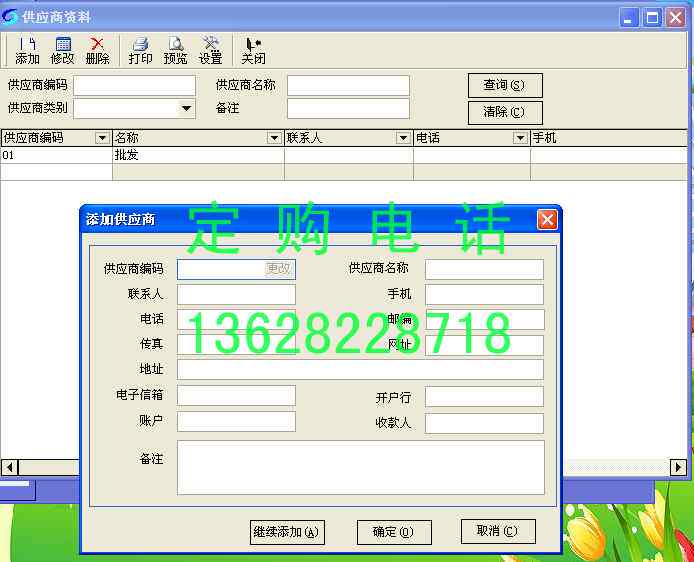Click the 关闭 (Close) toolbar icon

pos(253,50)
